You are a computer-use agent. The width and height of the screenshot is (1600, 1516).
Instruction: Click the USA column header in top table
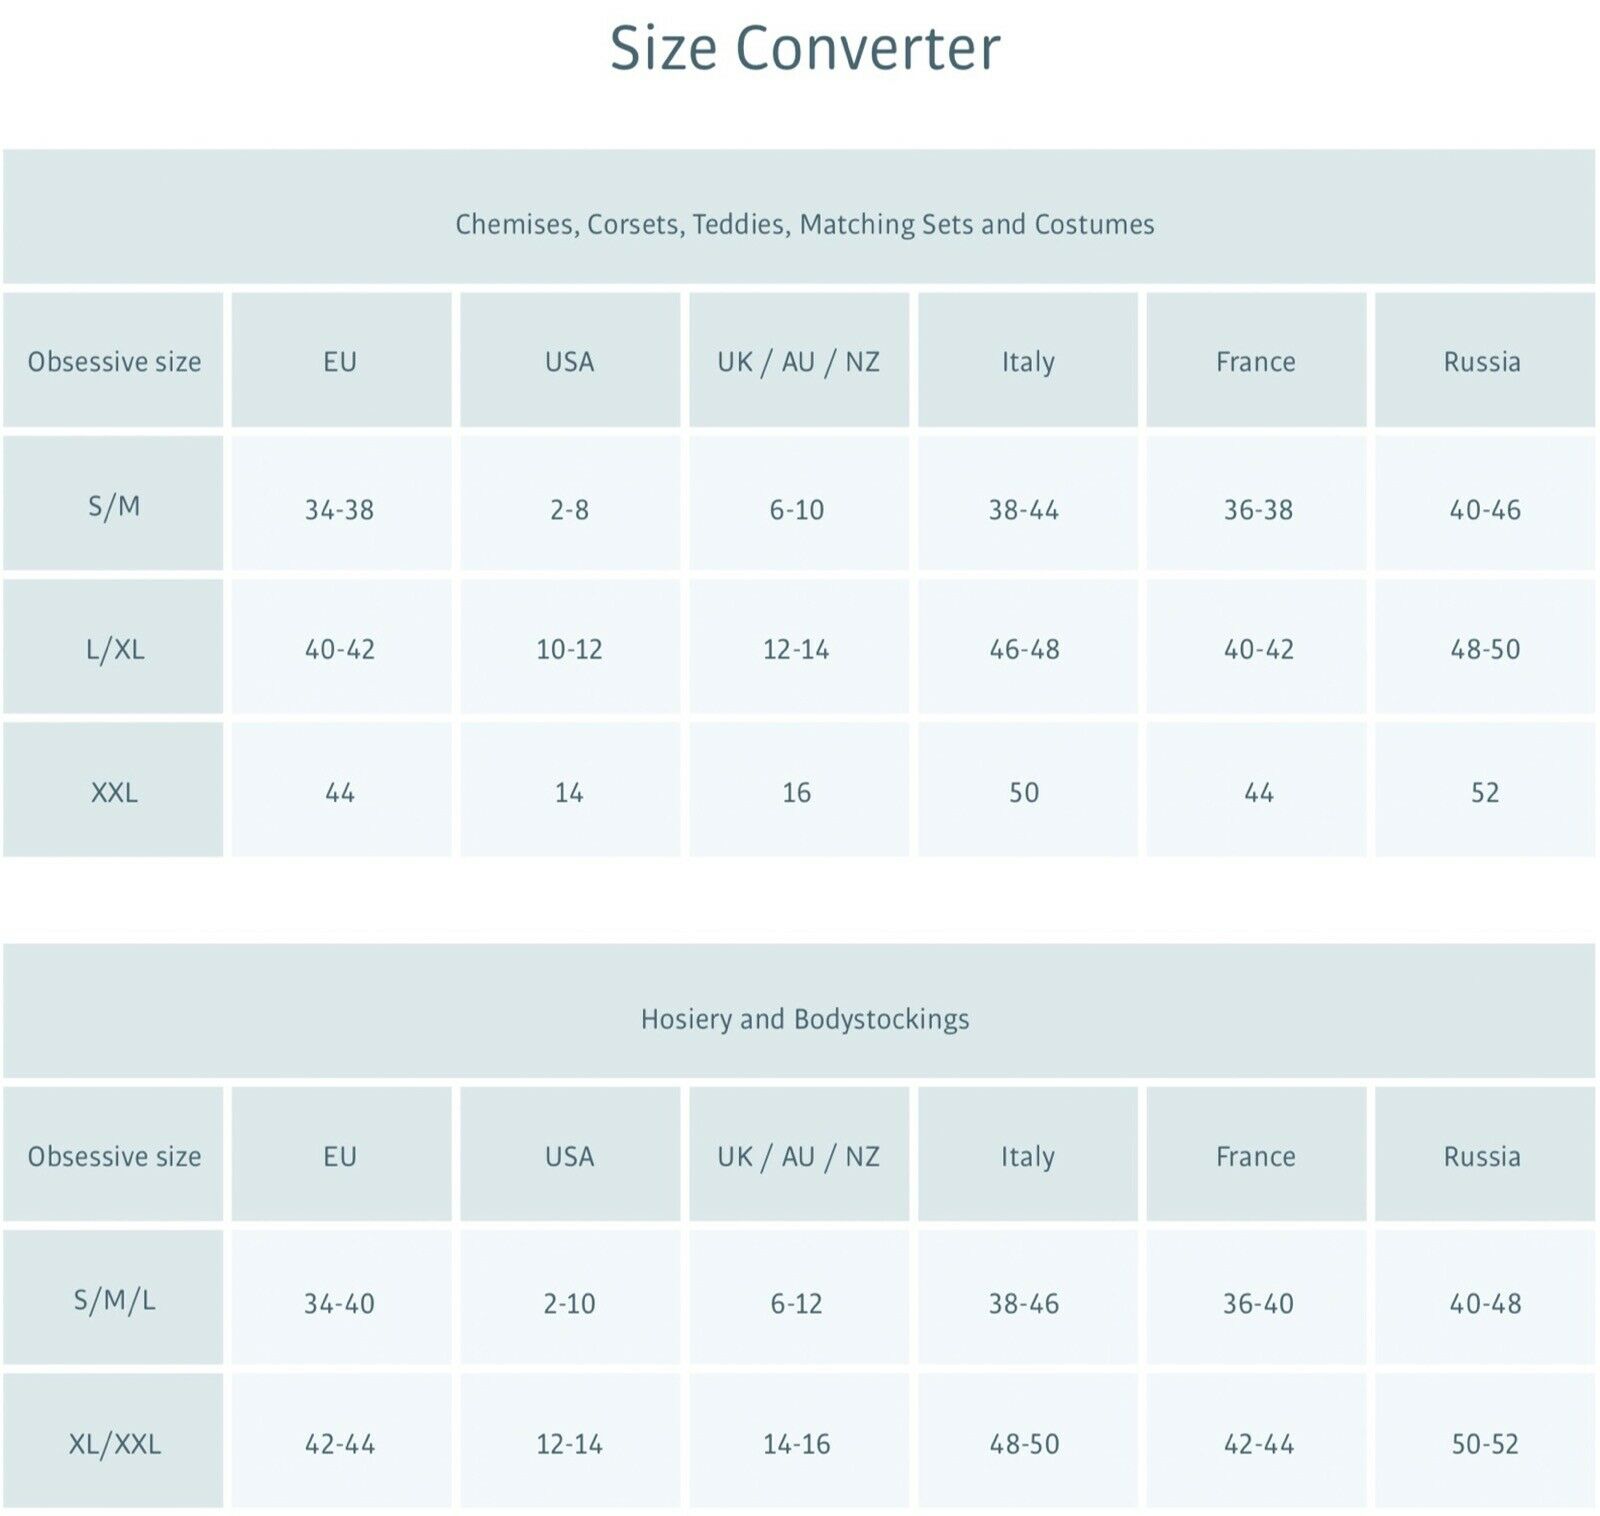570,360
